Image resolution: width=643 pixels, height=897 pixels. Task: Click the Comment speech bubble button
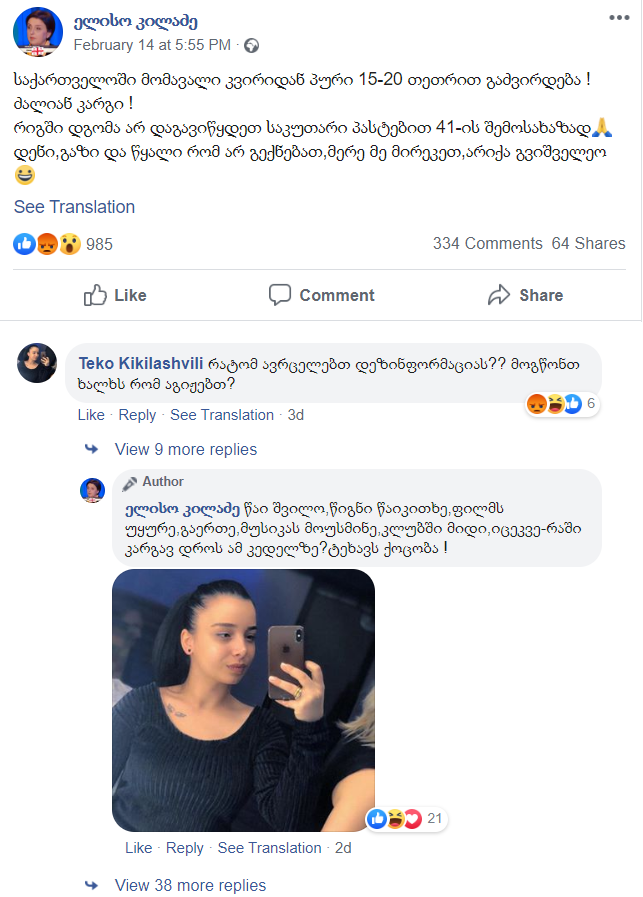[322, 295]
